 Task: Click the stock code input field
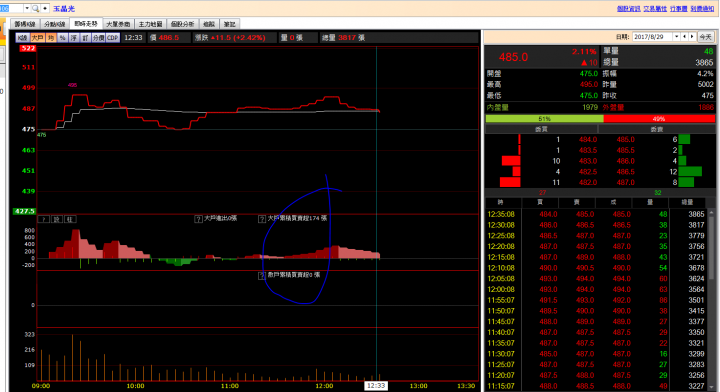click(11, 8)
